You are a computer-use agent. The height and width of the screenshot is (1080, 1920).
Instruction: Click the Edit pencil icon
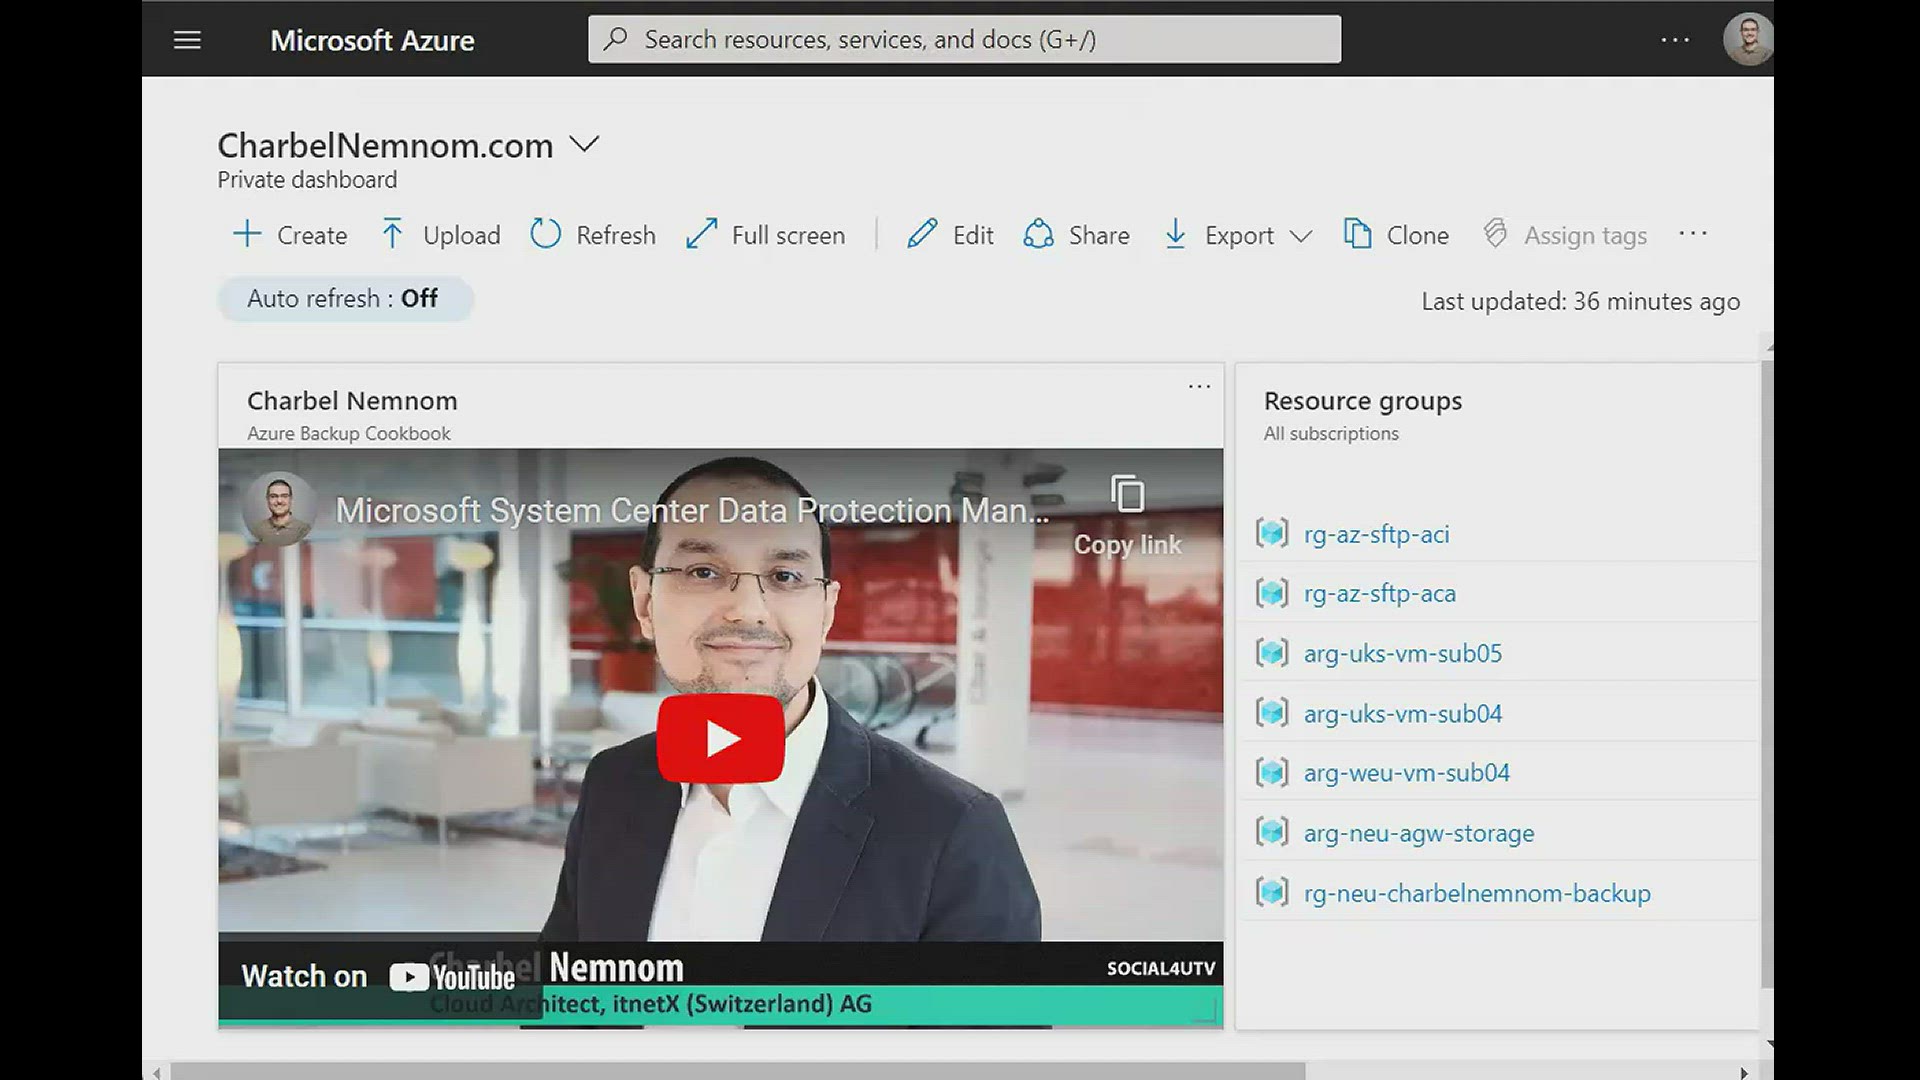click(922, 234)
